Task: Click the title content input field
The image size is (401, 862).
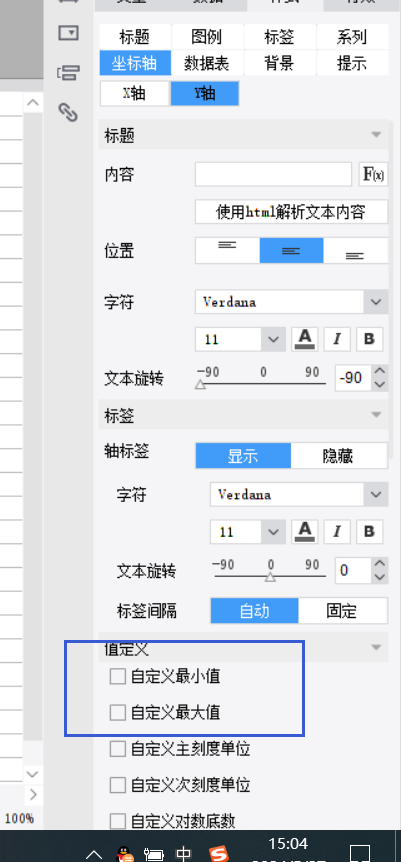Action: tap(273, 175)
